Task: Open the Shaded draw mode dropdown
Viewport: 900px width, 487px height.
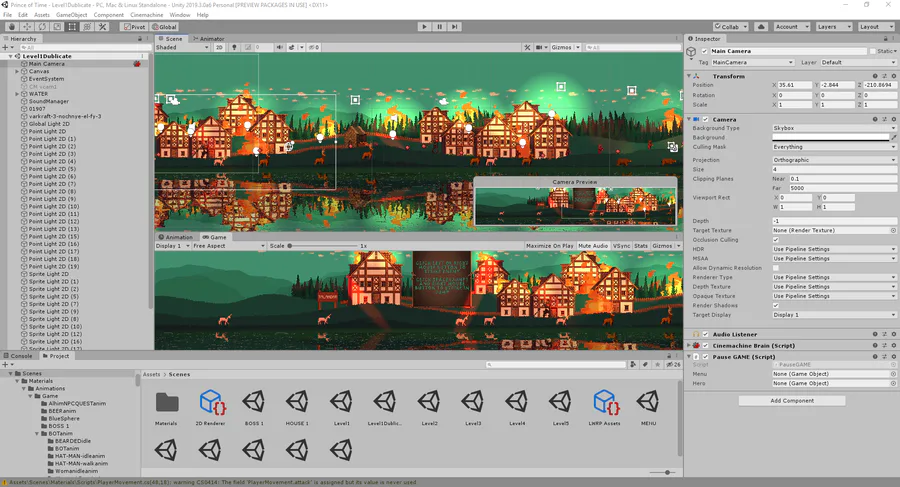Action: click(182, 47)
